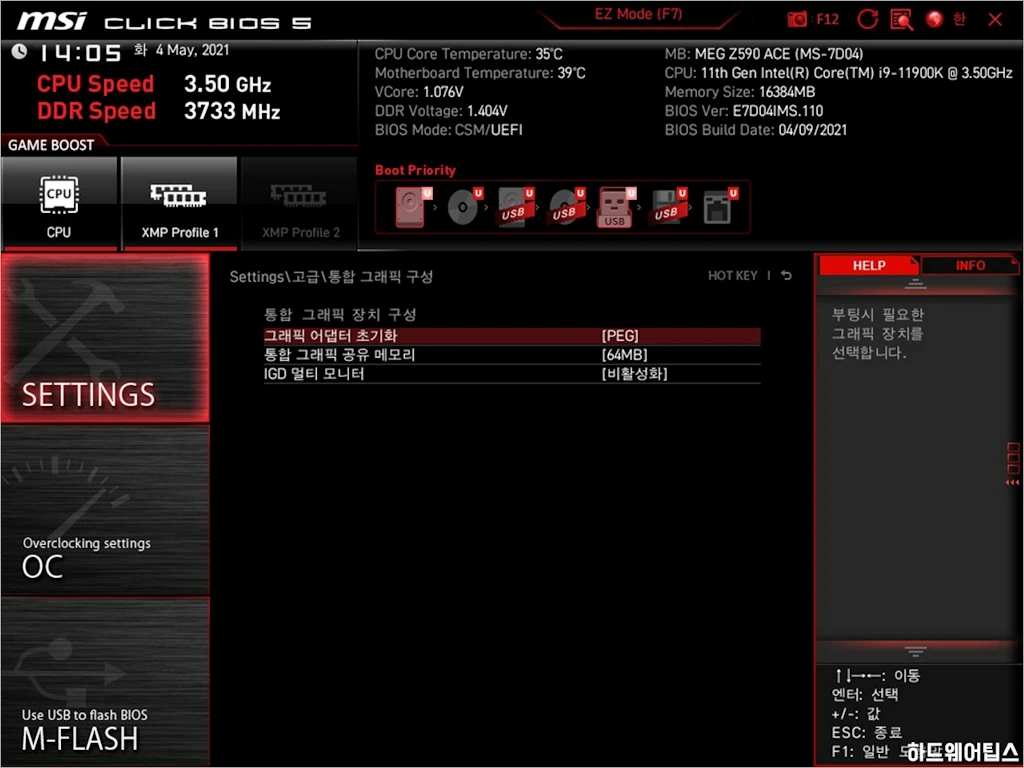The height and width of the screenshot is (768, 1024).
Task: Enable XMP Profile 2
Action: click(300, 203)
